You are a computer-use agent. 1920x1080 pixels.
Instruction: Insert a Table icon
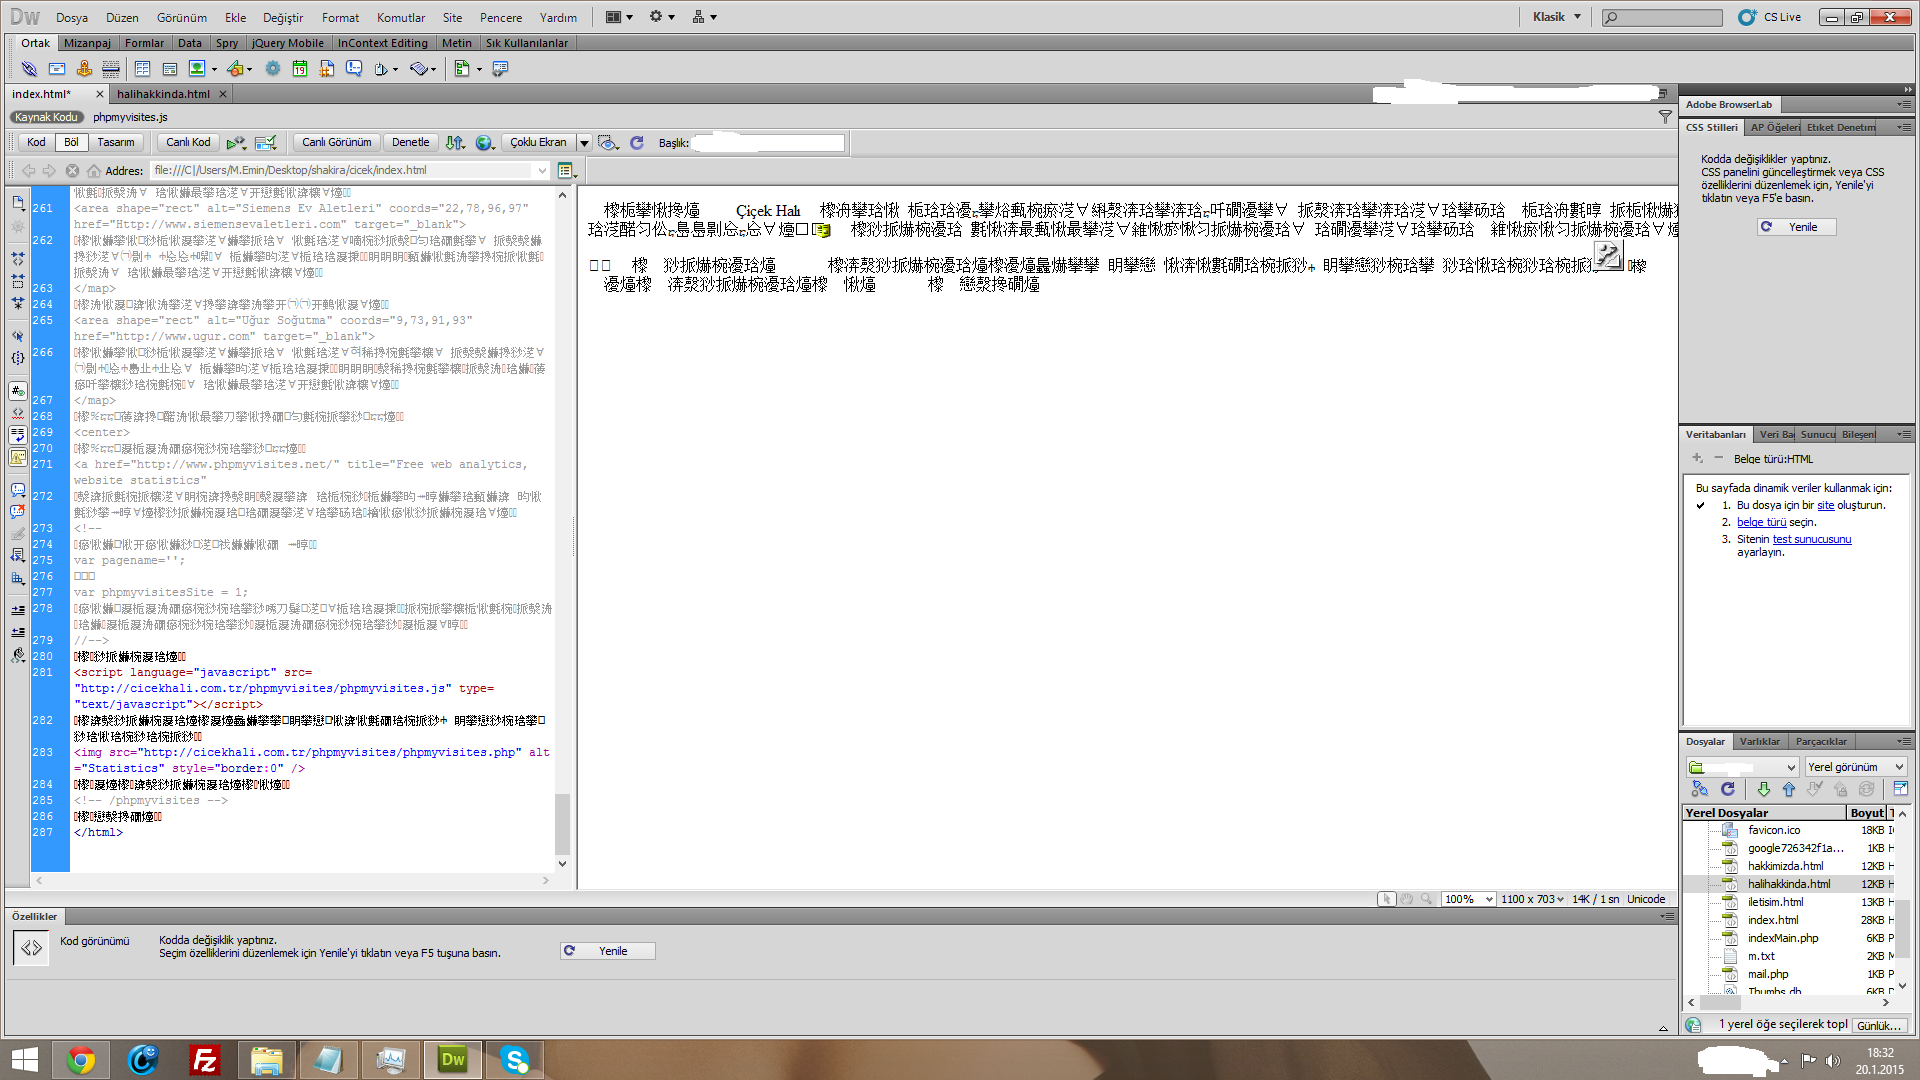coord(142,69)
